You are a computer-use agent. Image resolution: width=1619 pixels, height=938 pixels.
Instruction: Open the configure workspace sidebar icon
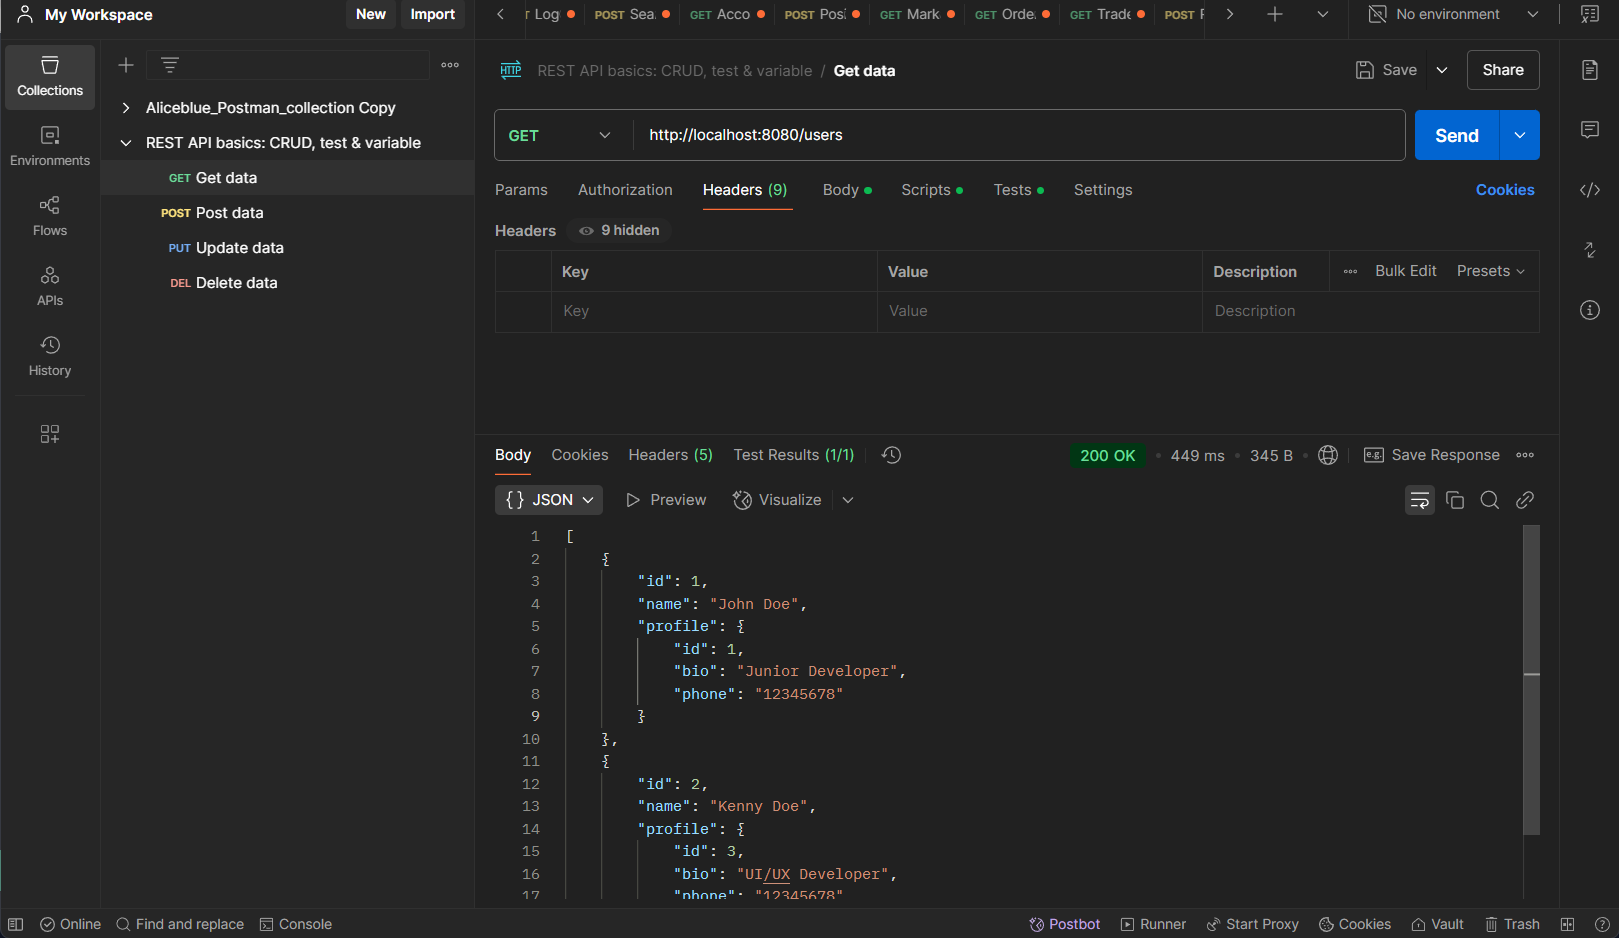(x=50, y=433)
